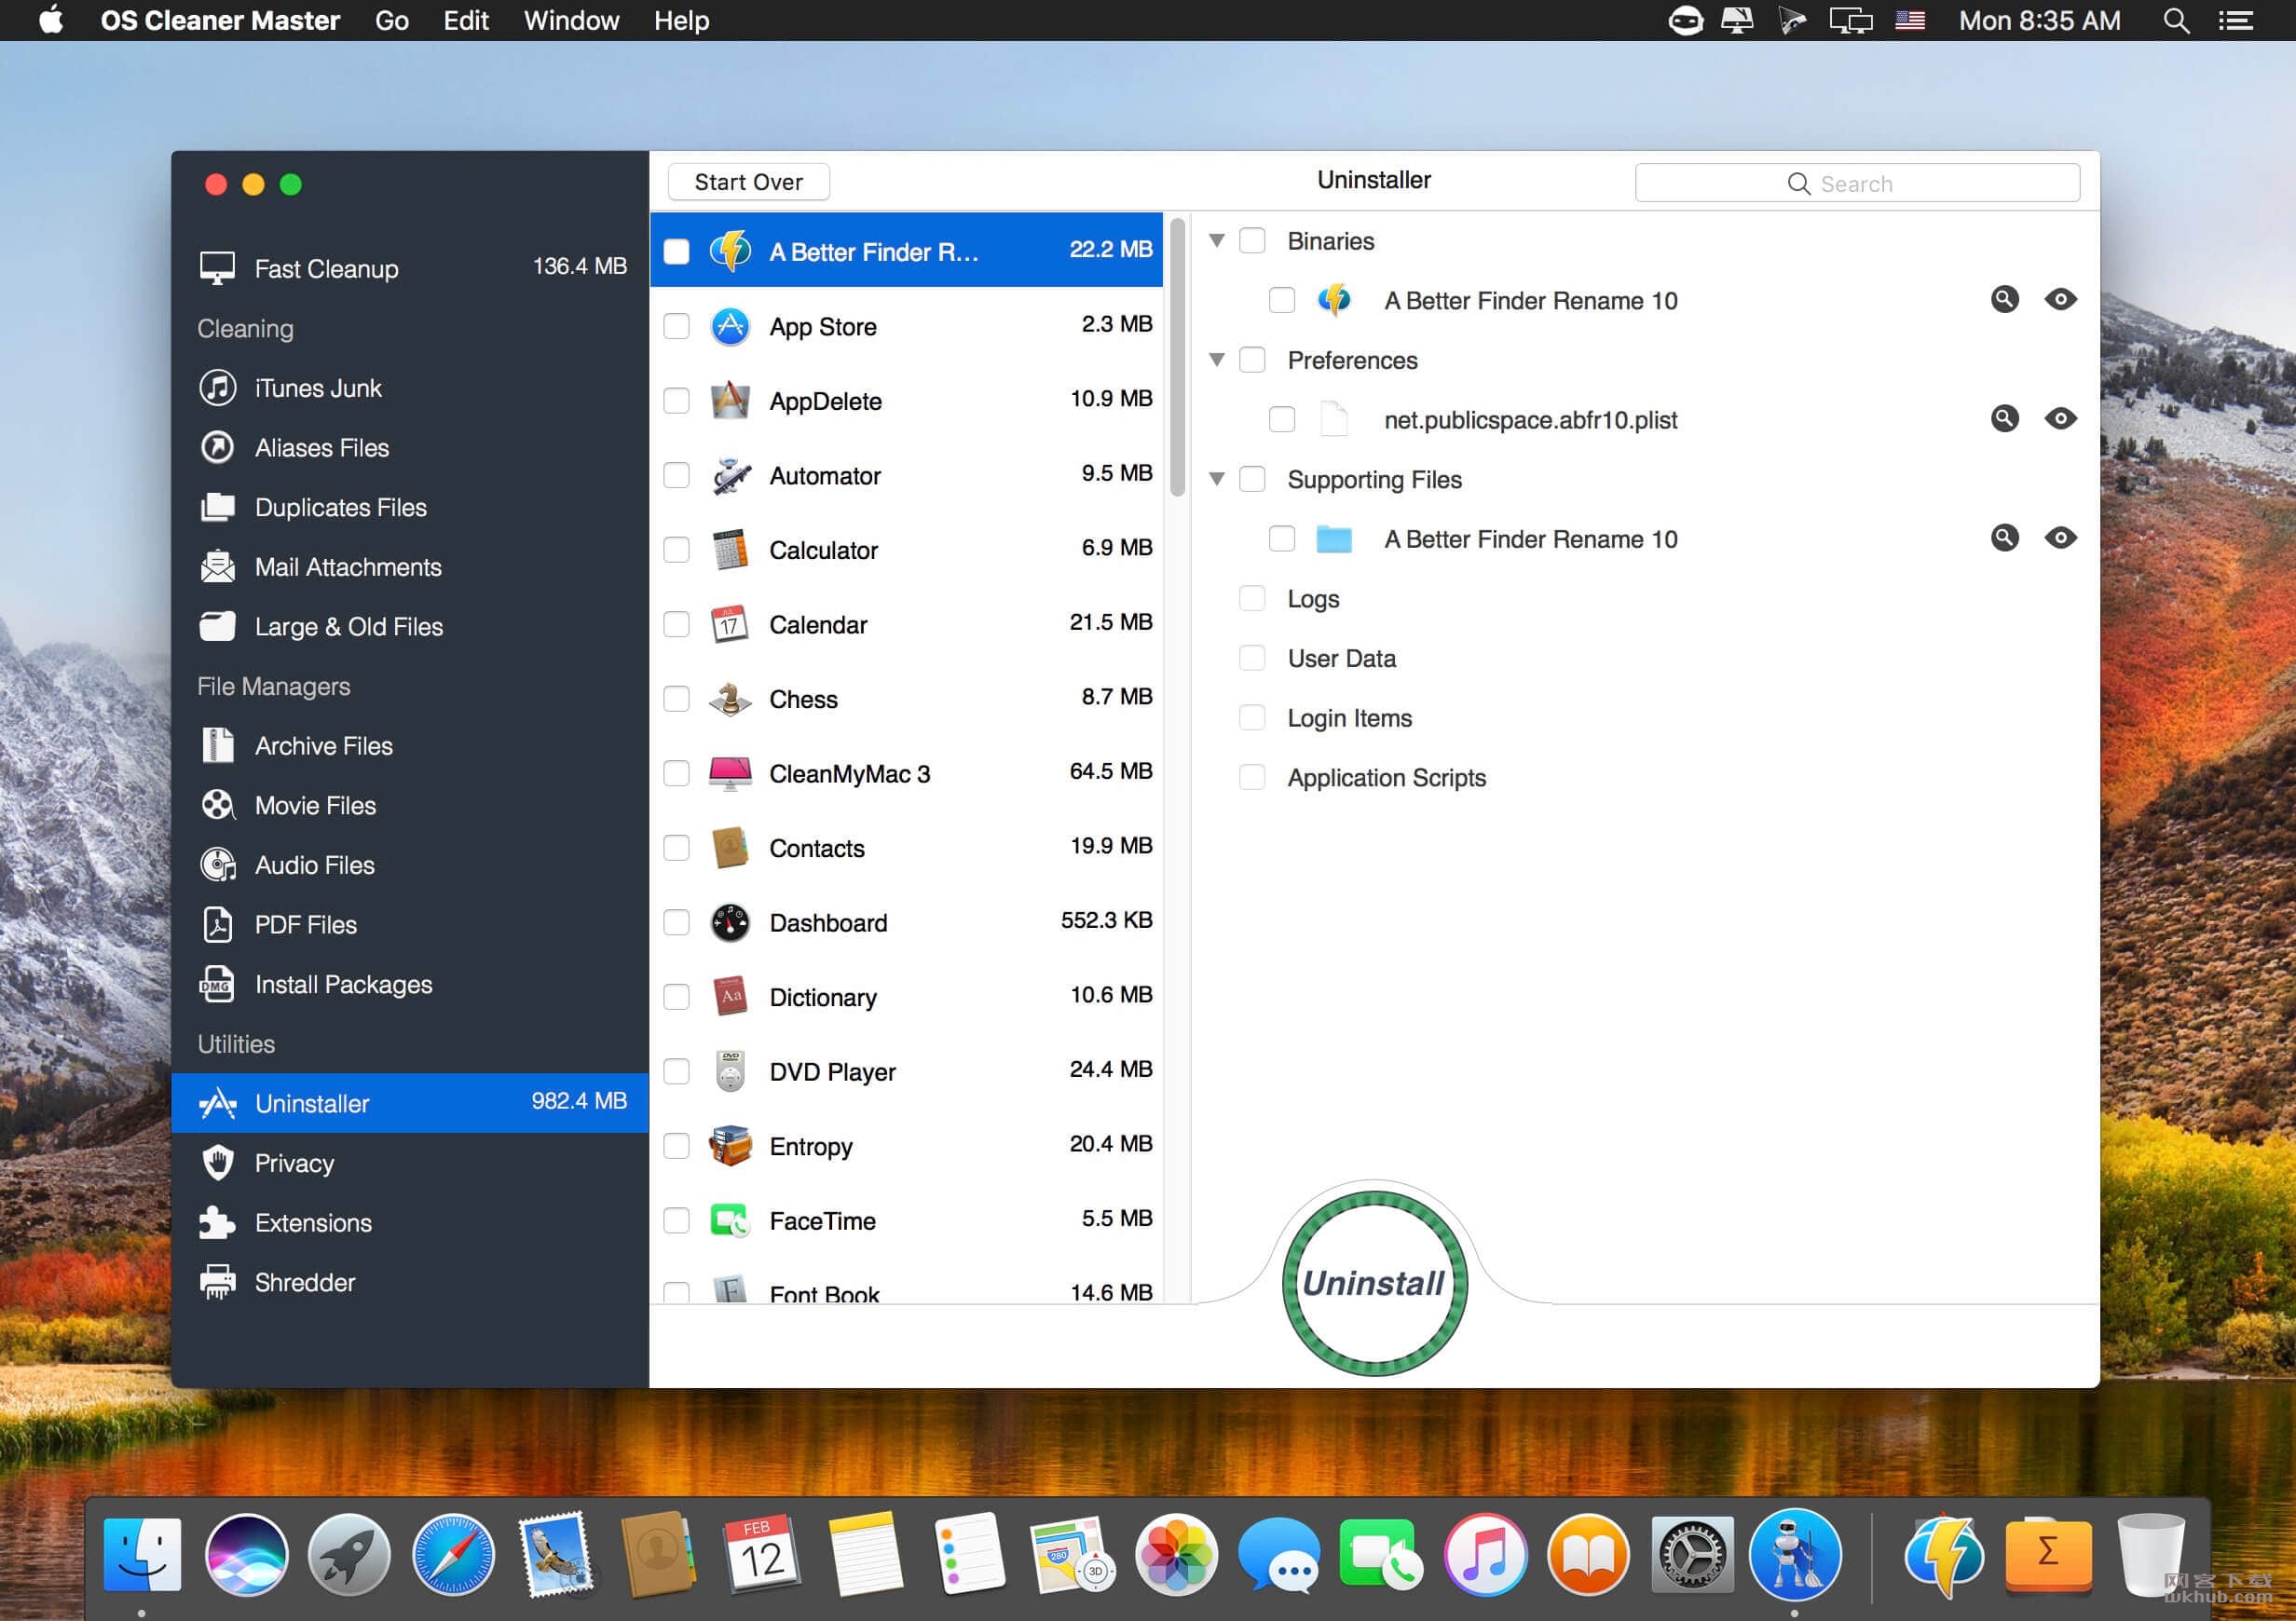Viewport: 2296px width, 1621px height.
Task: Open Fast Cleanup in sidebar
Action: point(410,268)
